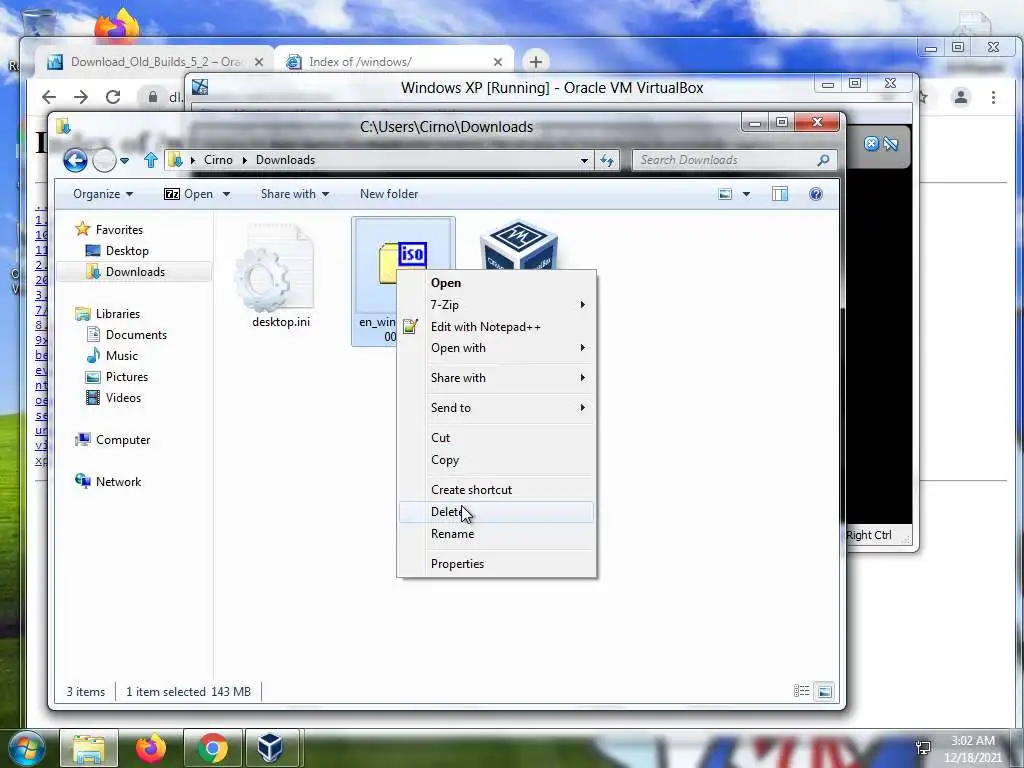Open the Windows Start button
This screenshot has height=768, width=1024.
pyautogui.click(x=27, y=748)
